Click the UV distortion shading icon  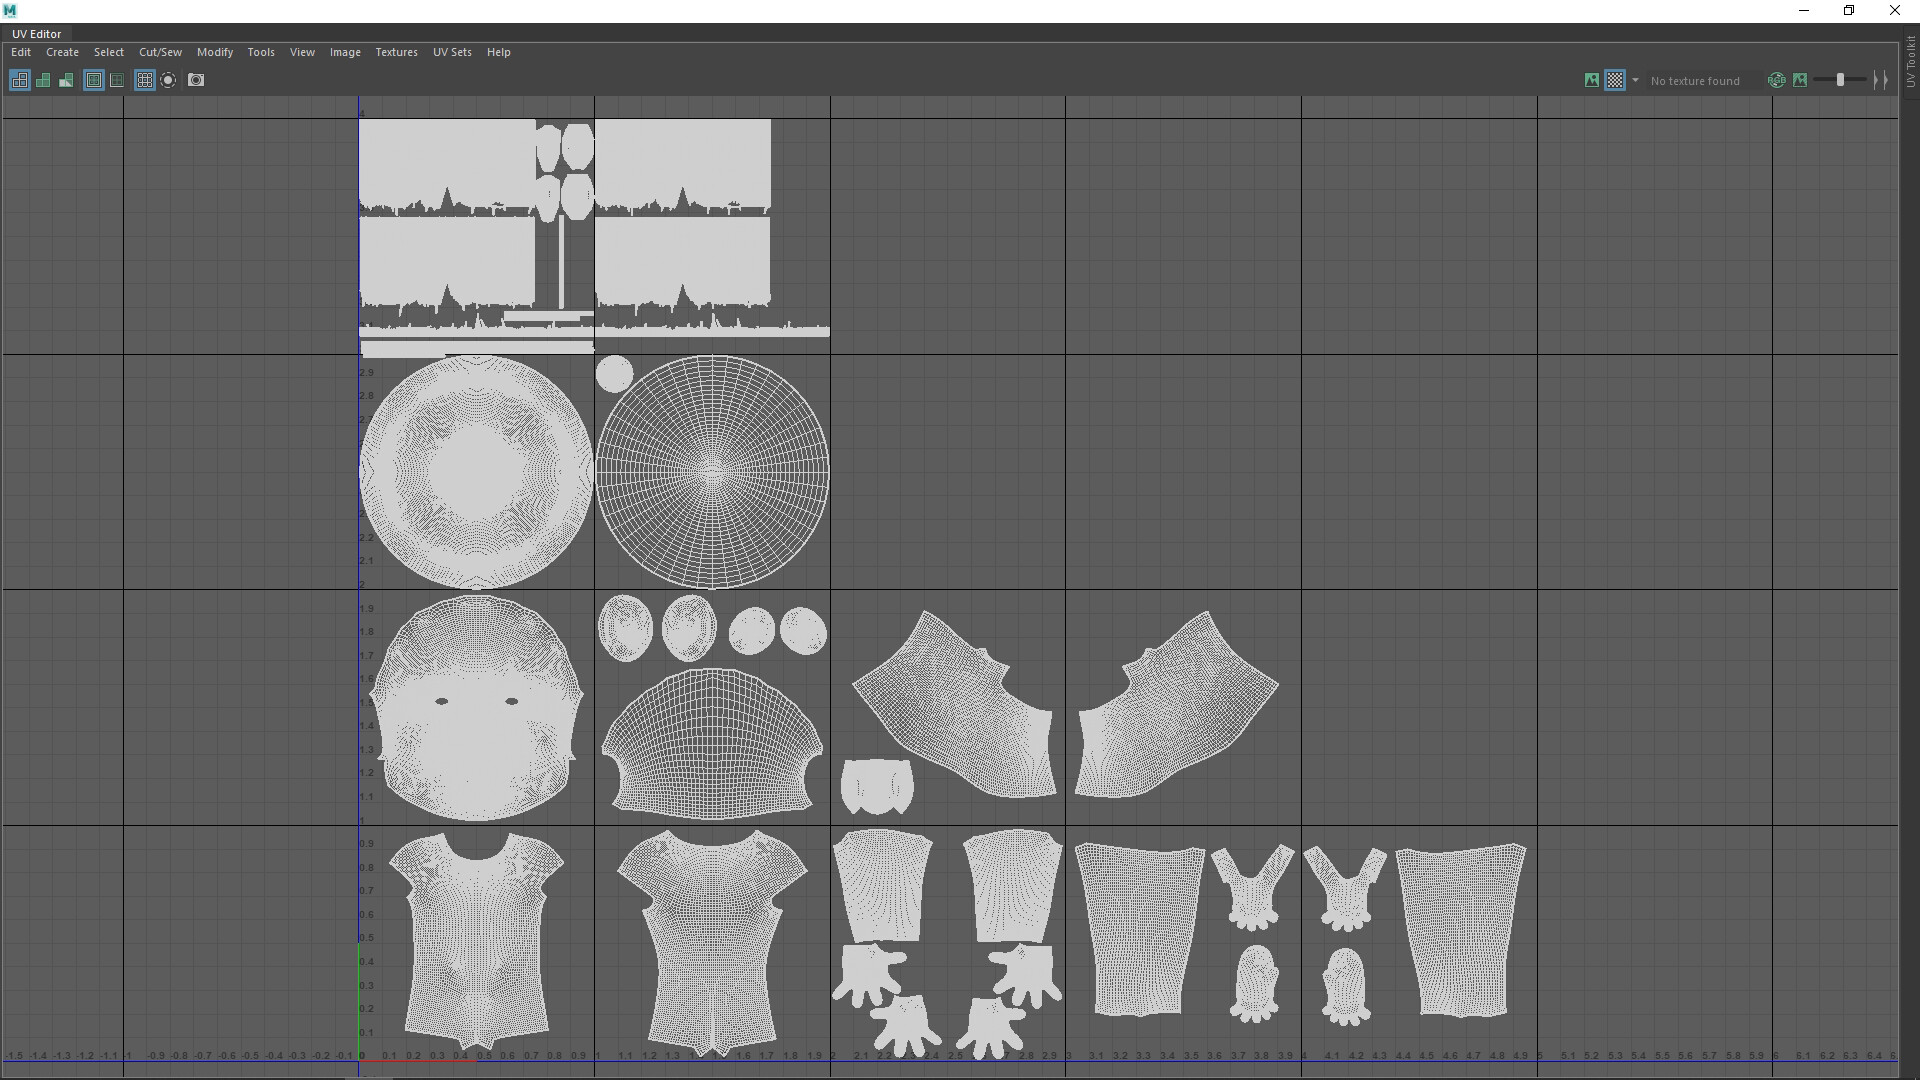pos(66,80)
